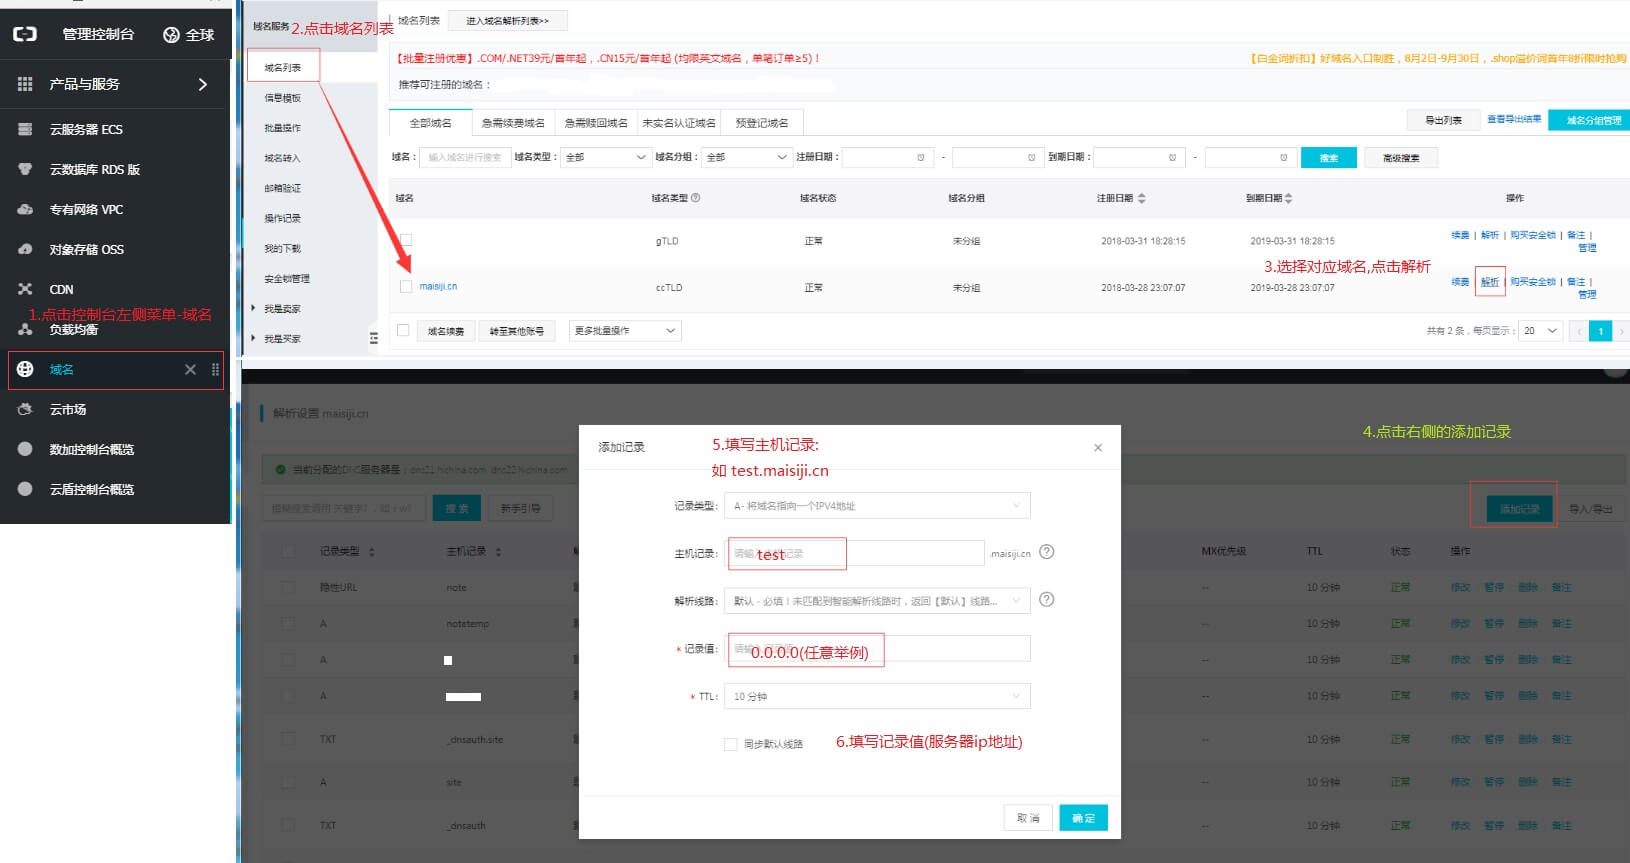1630x863 pixels.
Task: Open the 域名分组 dropdown
Action: coord(748,157)
